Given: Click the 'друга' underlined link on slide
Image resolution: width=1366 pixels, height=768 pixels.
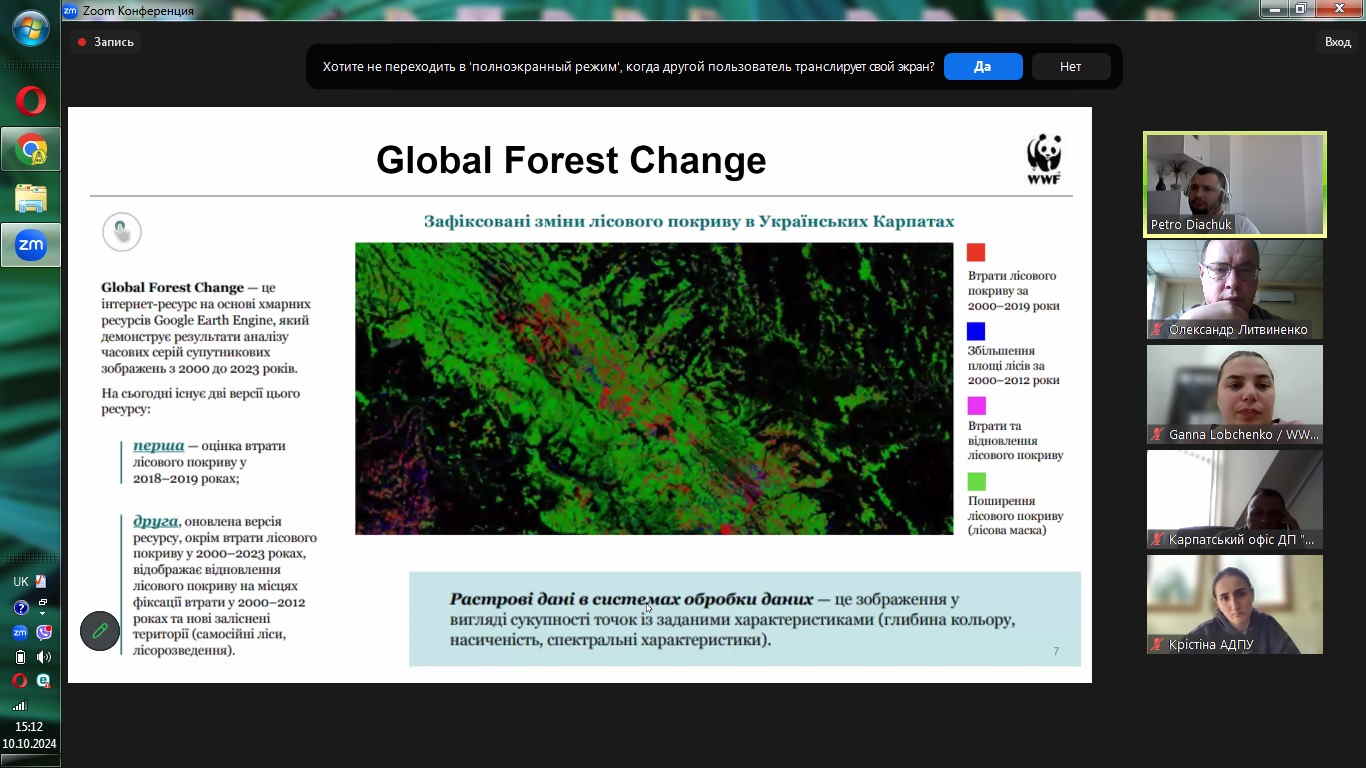Looking at the screenshot, I should point(156,521).
